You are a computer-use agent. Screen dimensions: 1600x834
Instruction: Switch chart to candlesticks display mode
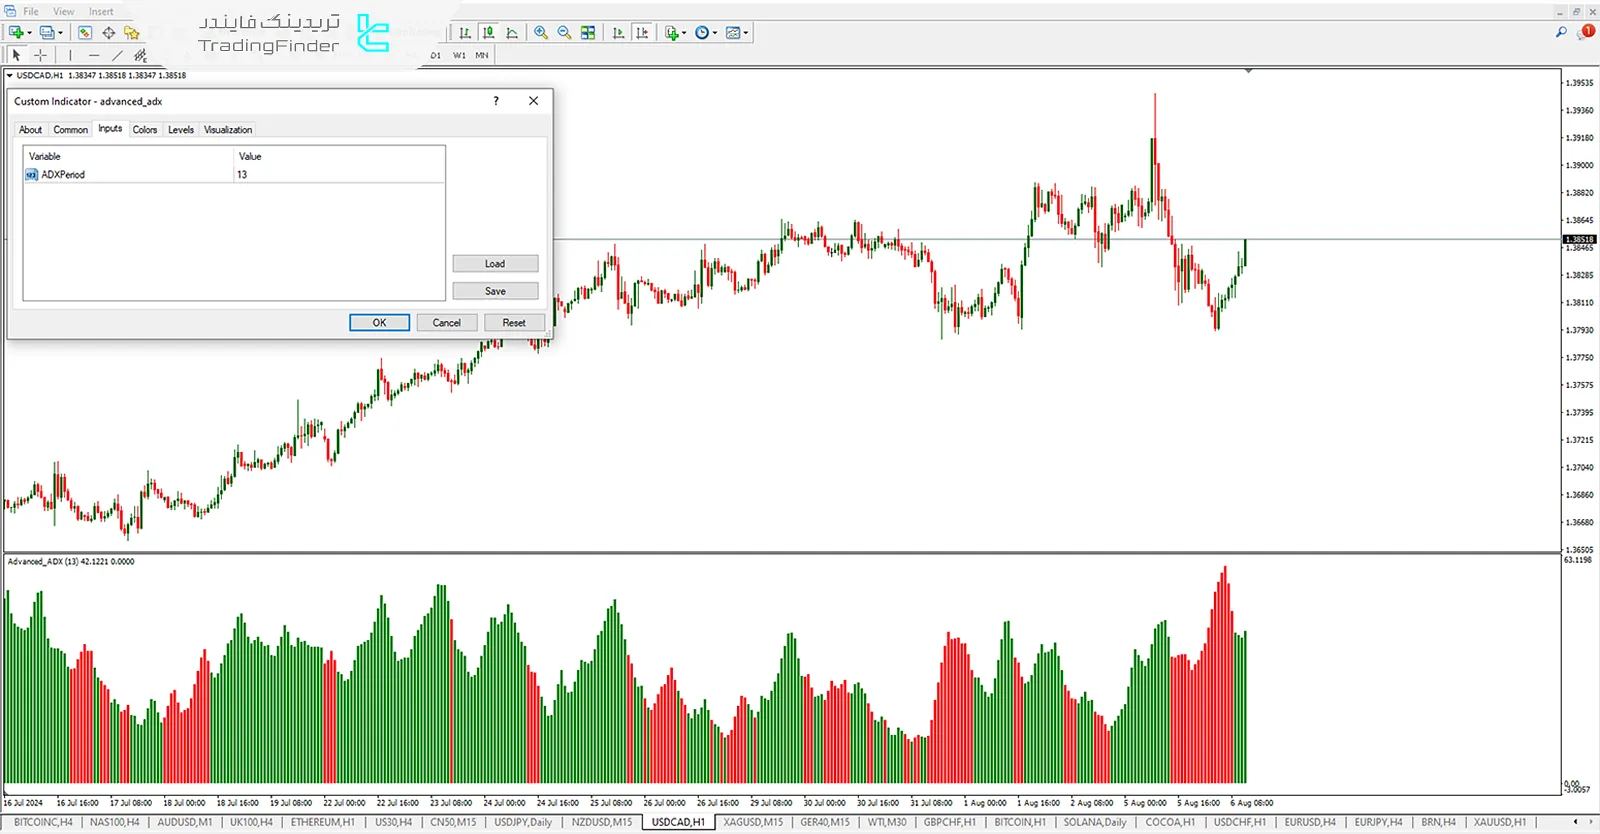488,33
